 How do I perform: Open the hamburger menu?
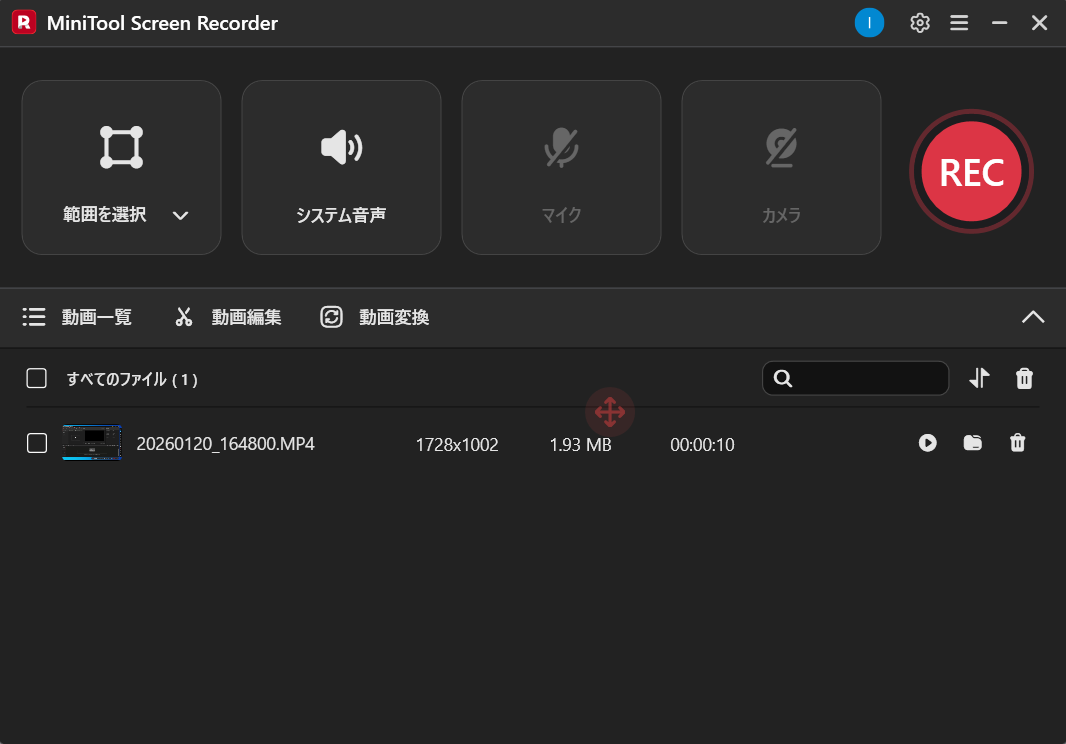(959, 22)
